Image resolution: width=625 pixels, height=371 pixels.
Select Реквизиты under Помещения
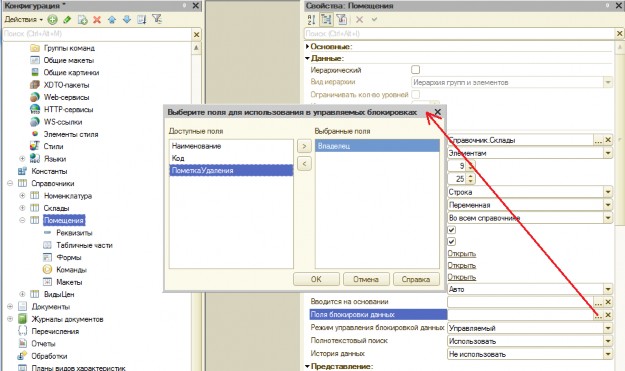pos(74,233)
